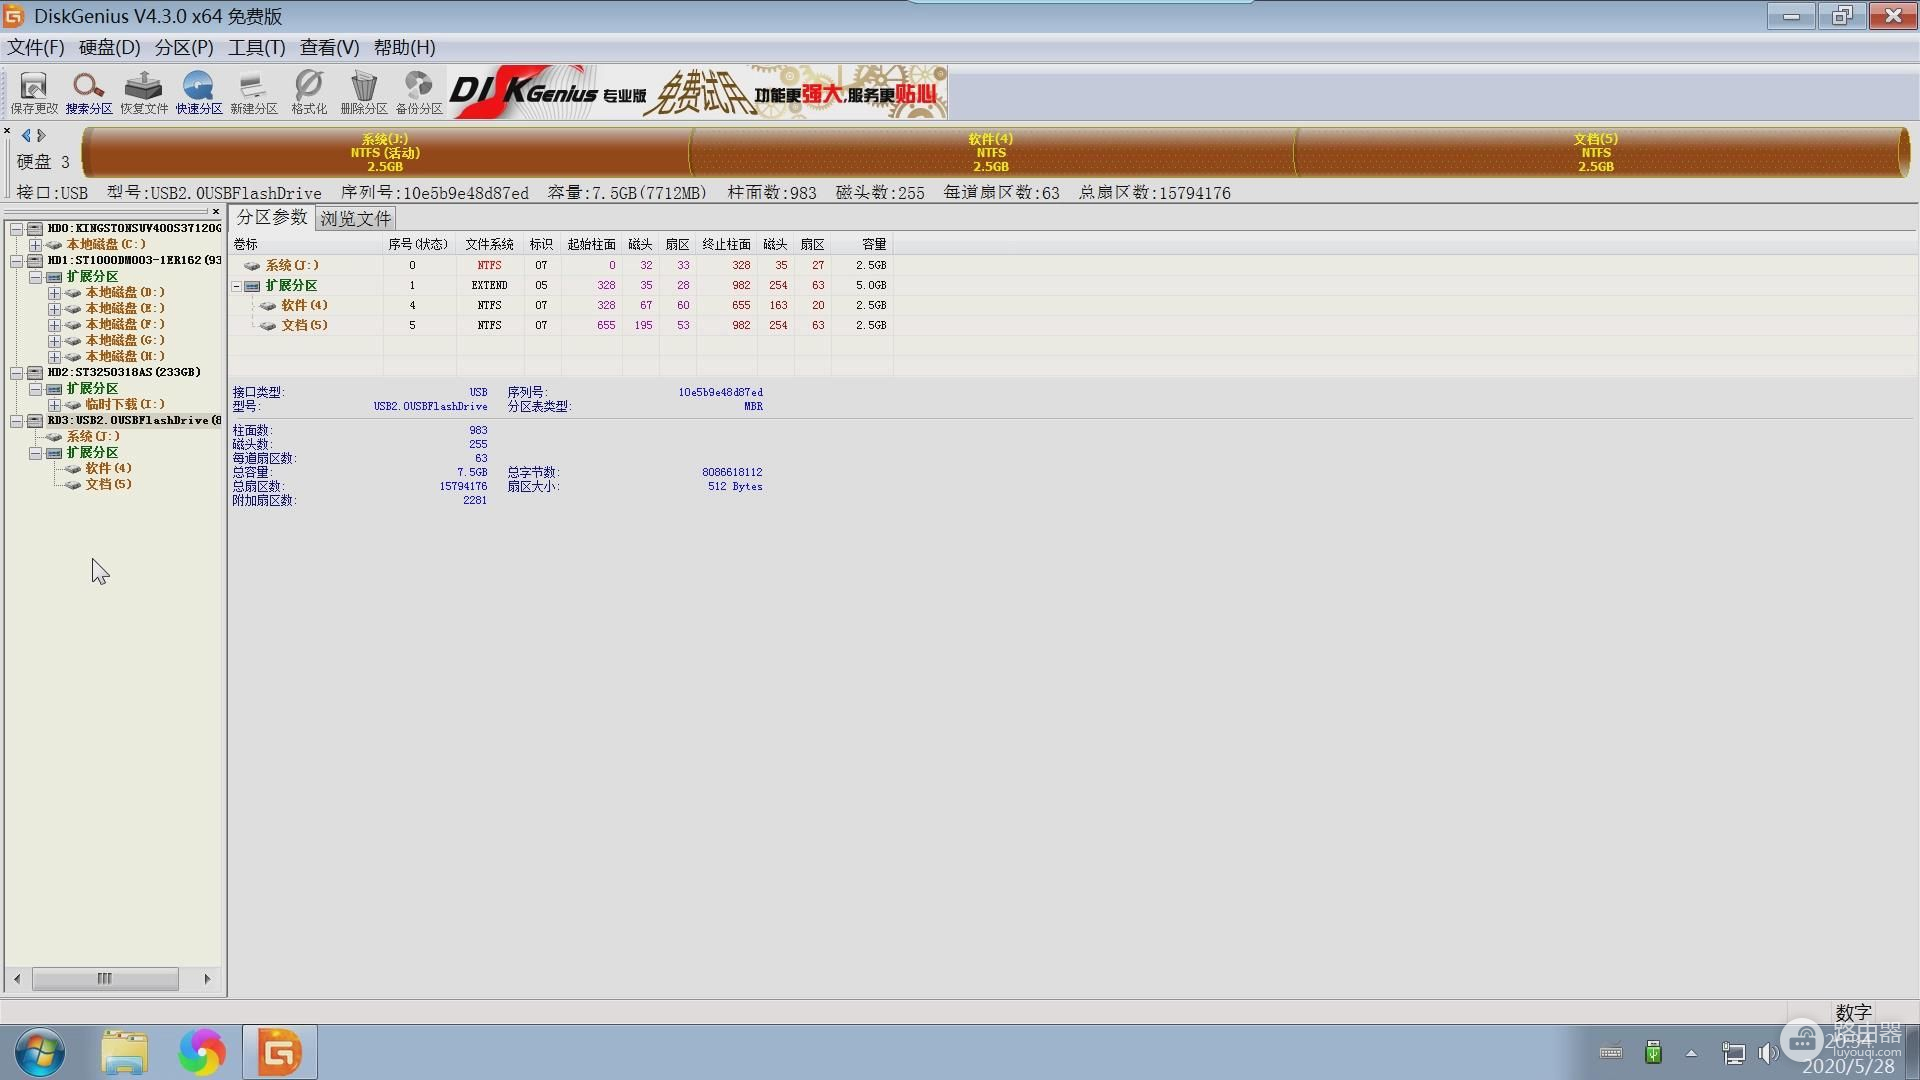Expand local disk (C:) tree node

click(35, 245)
